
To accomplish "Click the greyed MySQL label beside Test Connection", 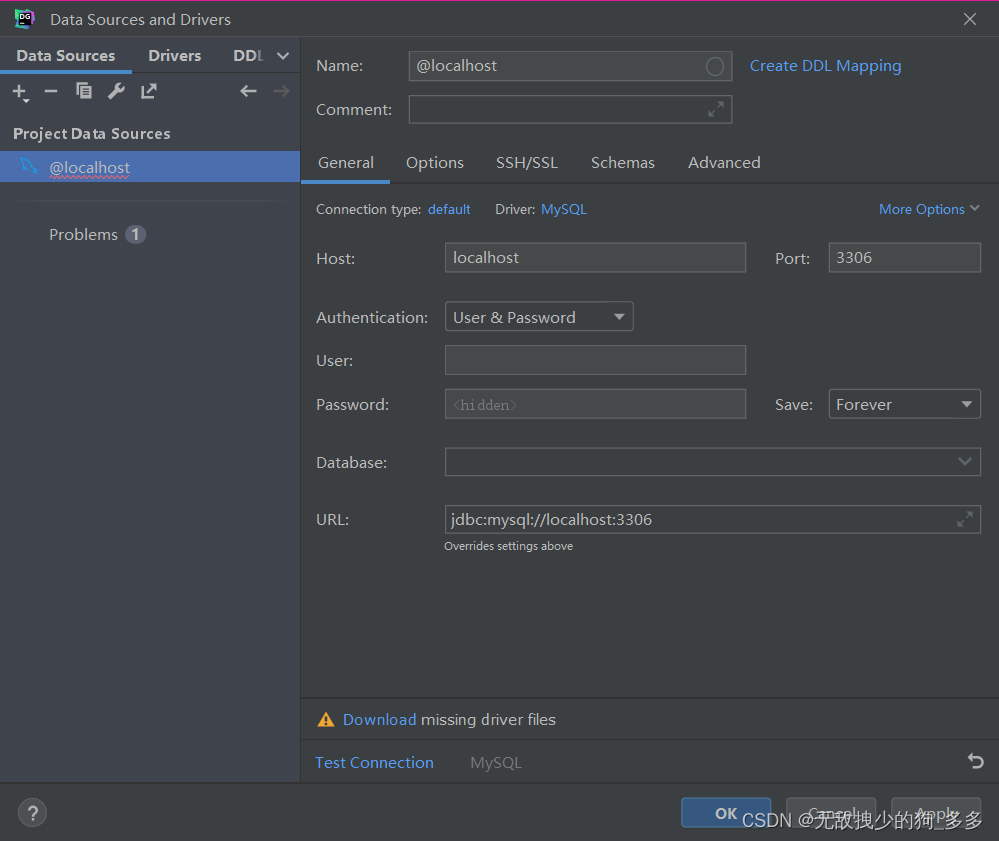I will [x=496, y=763].
